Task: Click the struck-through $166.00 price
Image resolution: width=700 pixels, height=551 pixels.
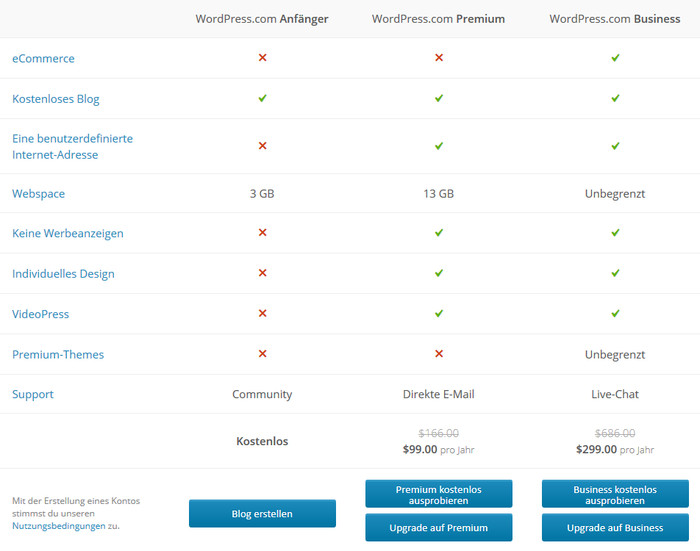Action: pyautogui.click(x=438, y=433)
